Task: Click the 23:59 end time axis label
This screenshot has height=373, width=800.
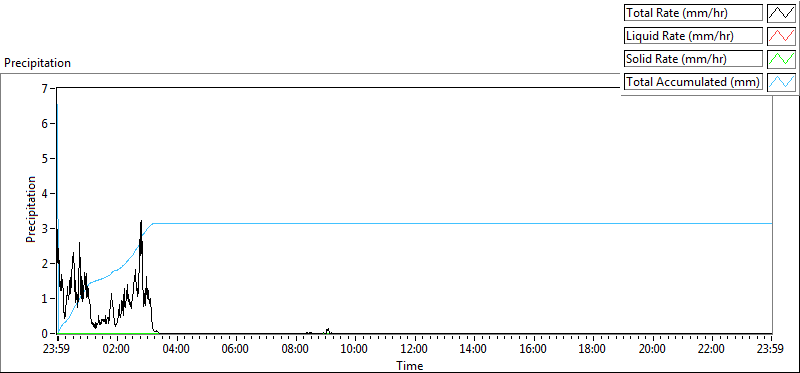Action: [769, 350]
